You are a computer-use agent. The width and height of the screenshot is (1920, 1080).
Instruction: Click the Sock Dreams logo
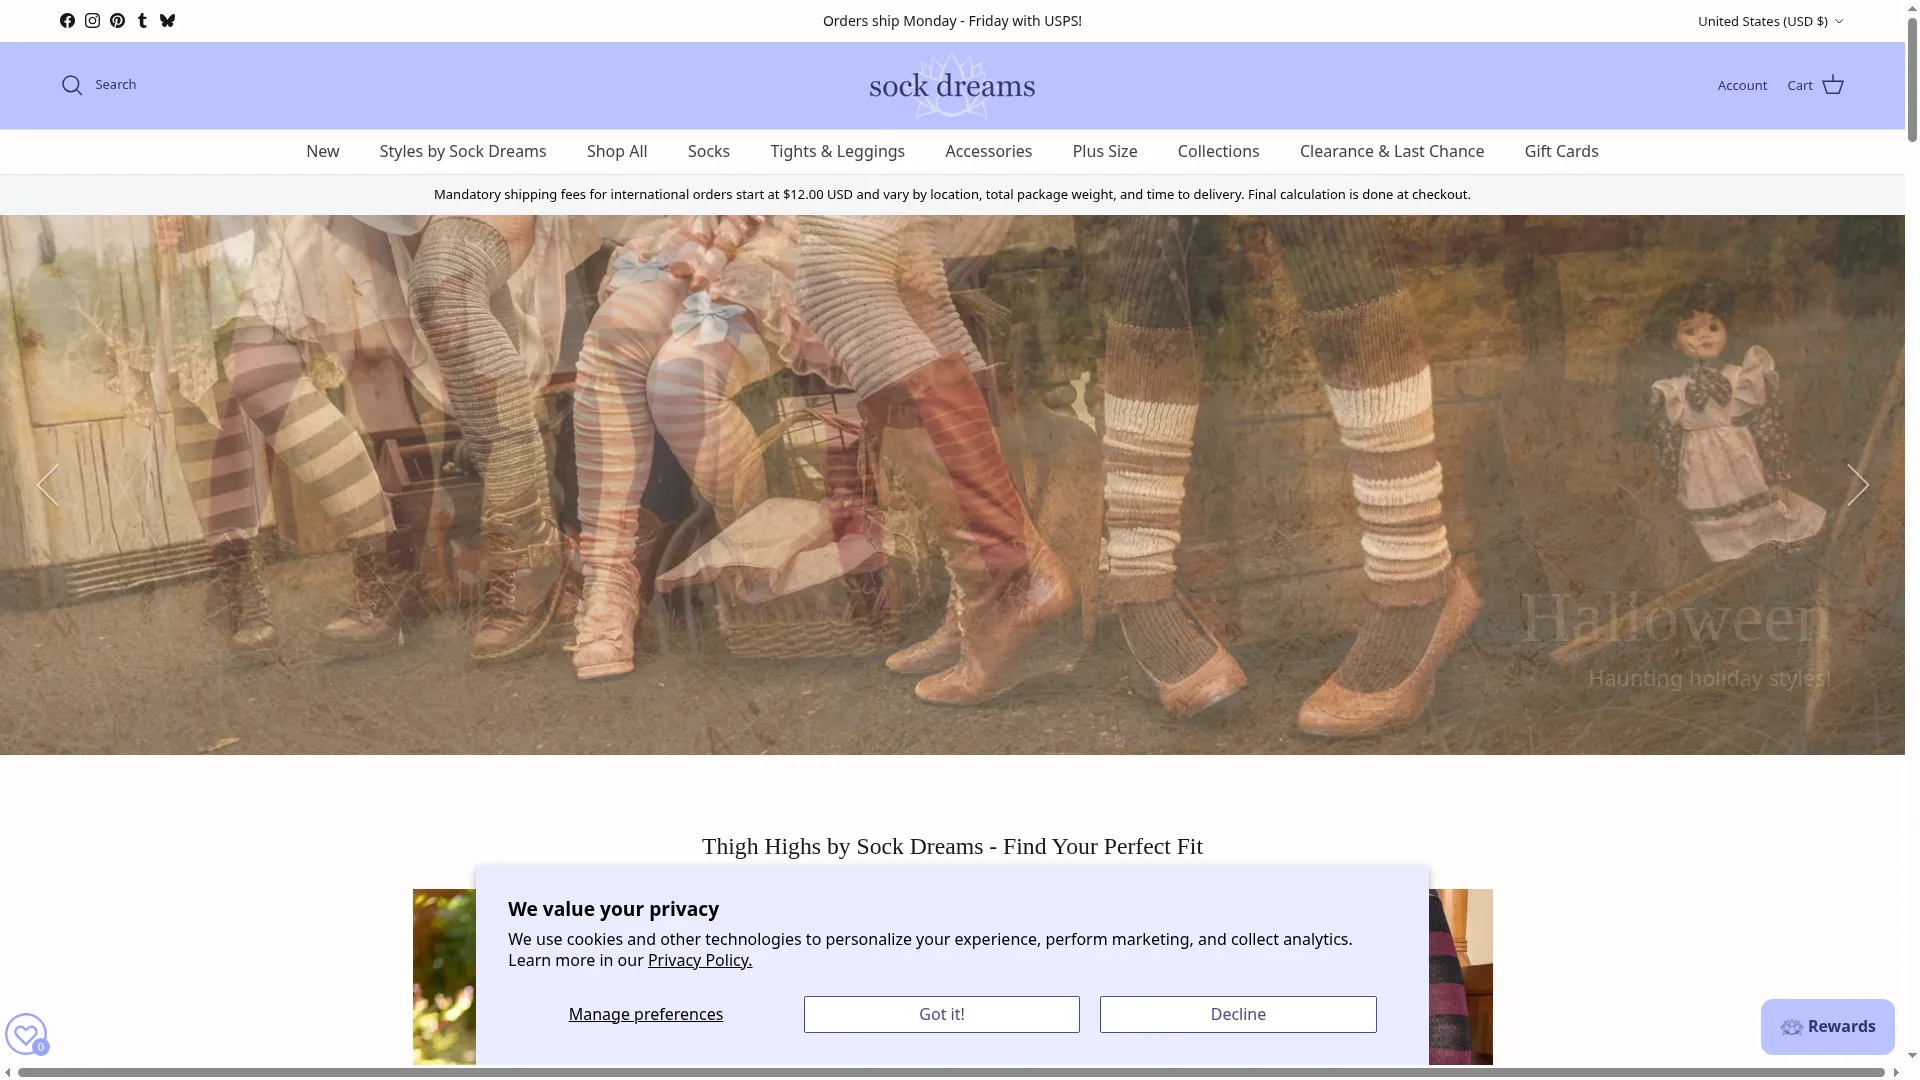click(952, 86)
